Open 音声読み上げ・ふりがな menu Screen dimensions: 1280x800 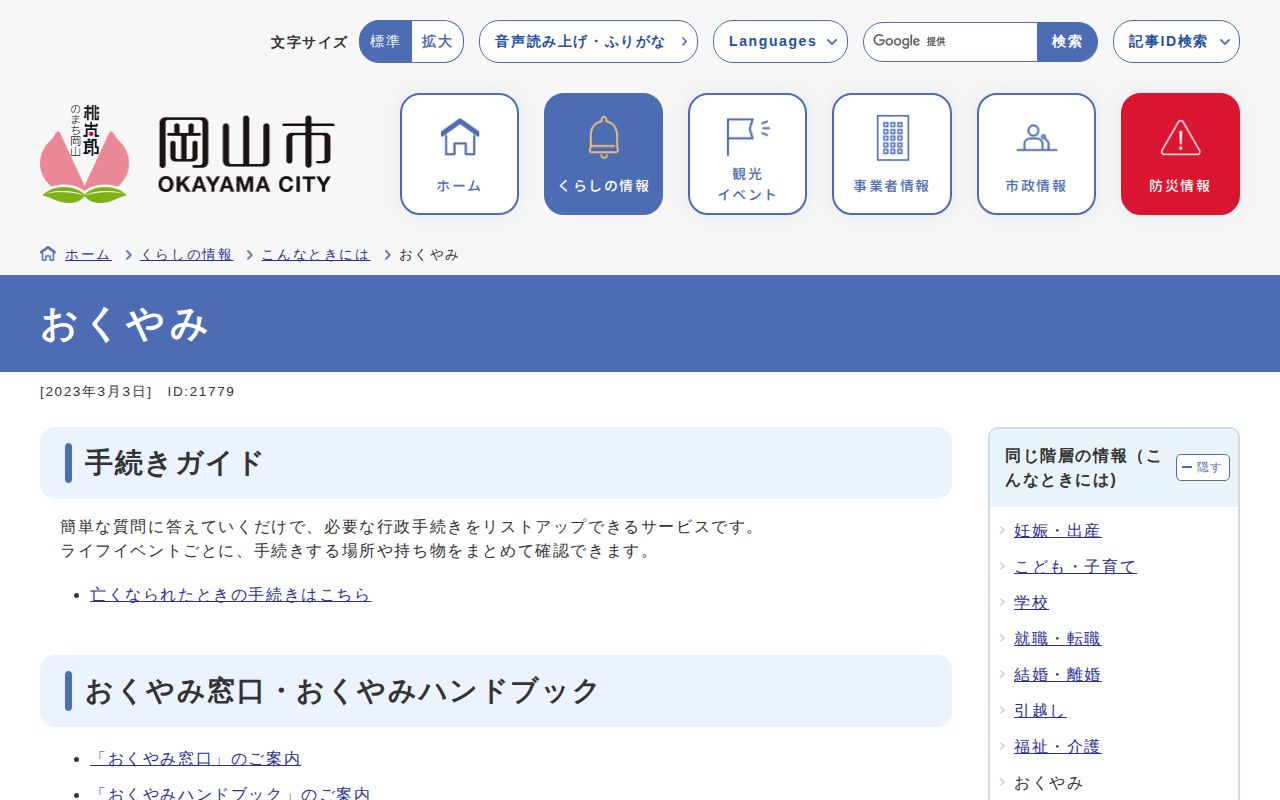coord(588,42)
